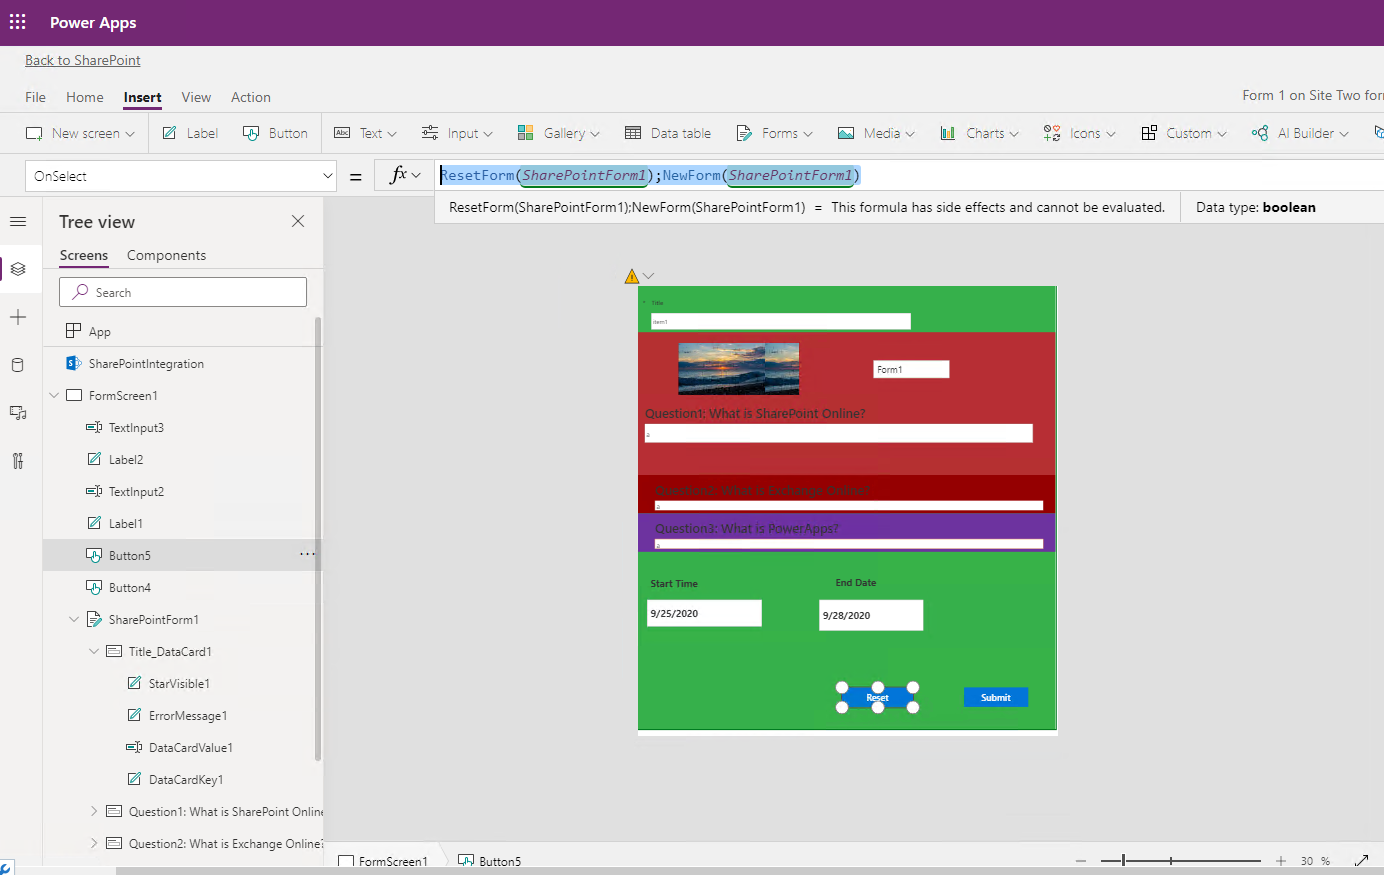The width and height of the screenshot is (1384, 875).
Task: Click the hamburger menu icon above Tree view
Action: pos(17,221)
